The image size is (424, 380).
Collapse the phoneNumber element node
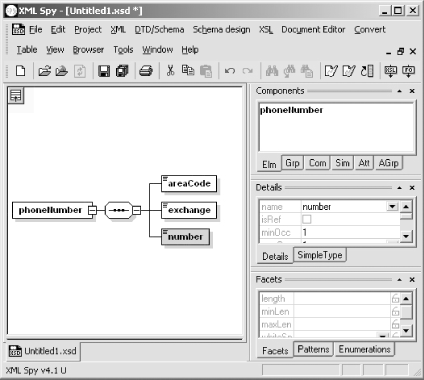(x=92, y=210)
